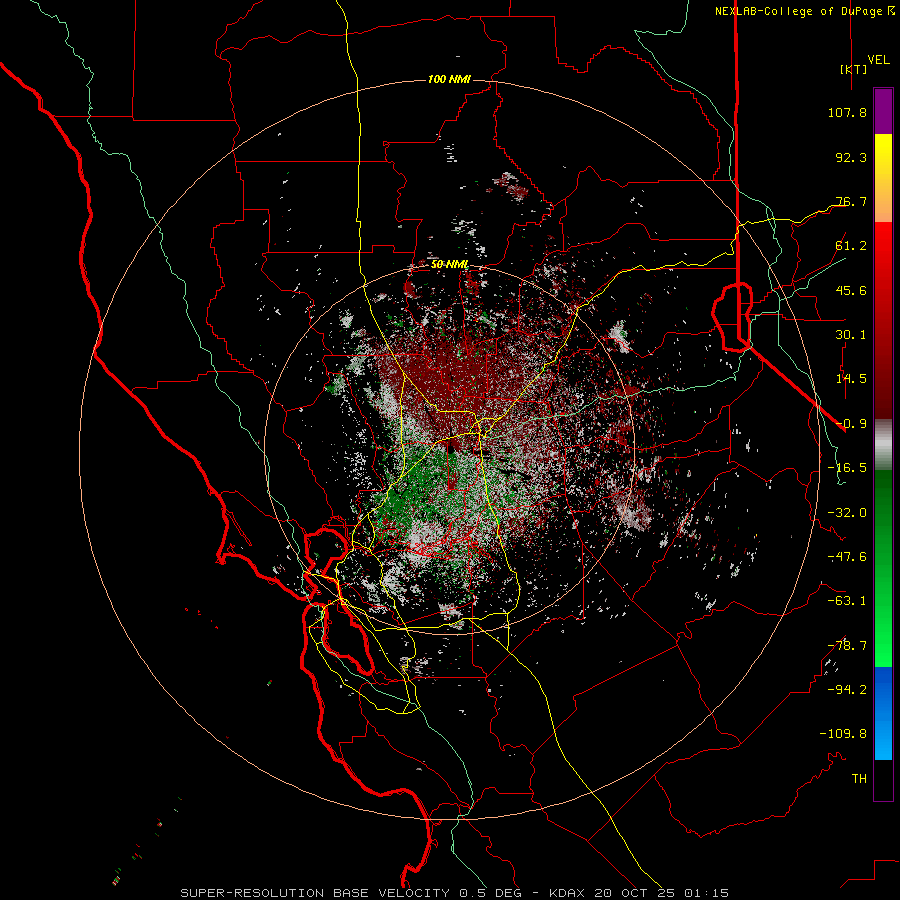The image size is (900, 900).
Task: Click the 92.3 velocity scale value
Action: (x=851, y=157)
